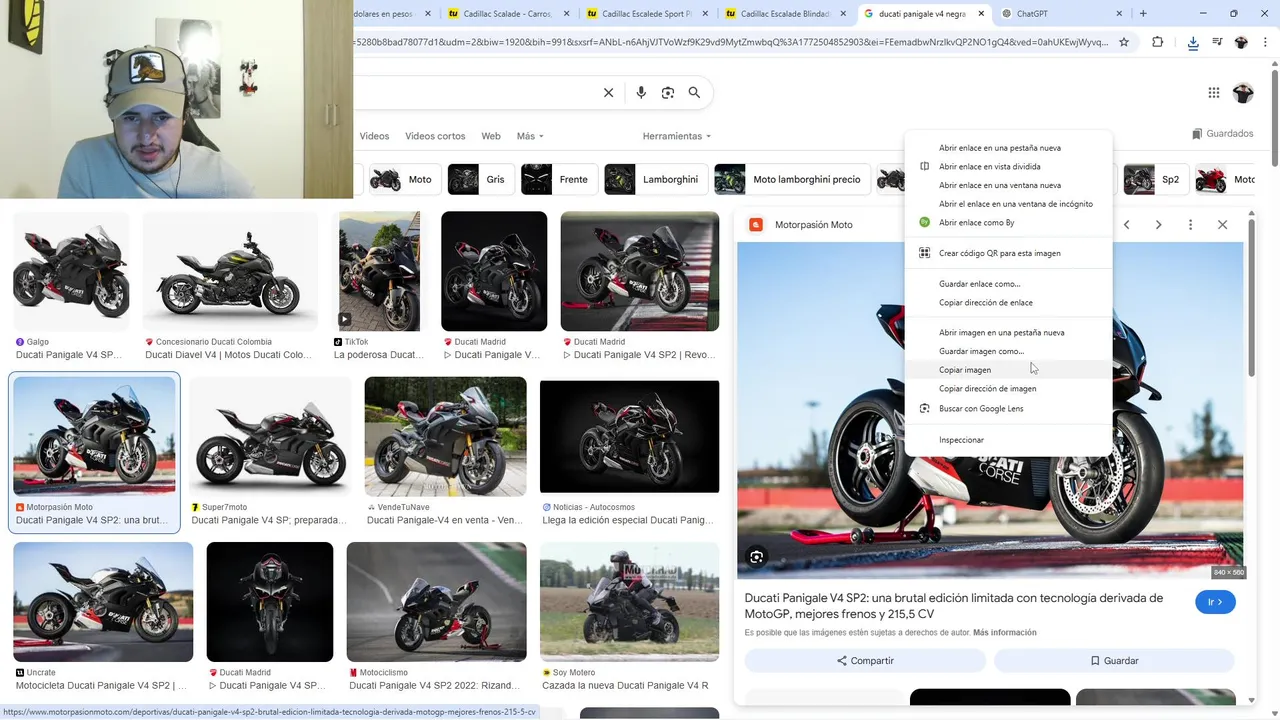
Task: Expand the Más search filter dropdown
Action: [x=530, y=136]
